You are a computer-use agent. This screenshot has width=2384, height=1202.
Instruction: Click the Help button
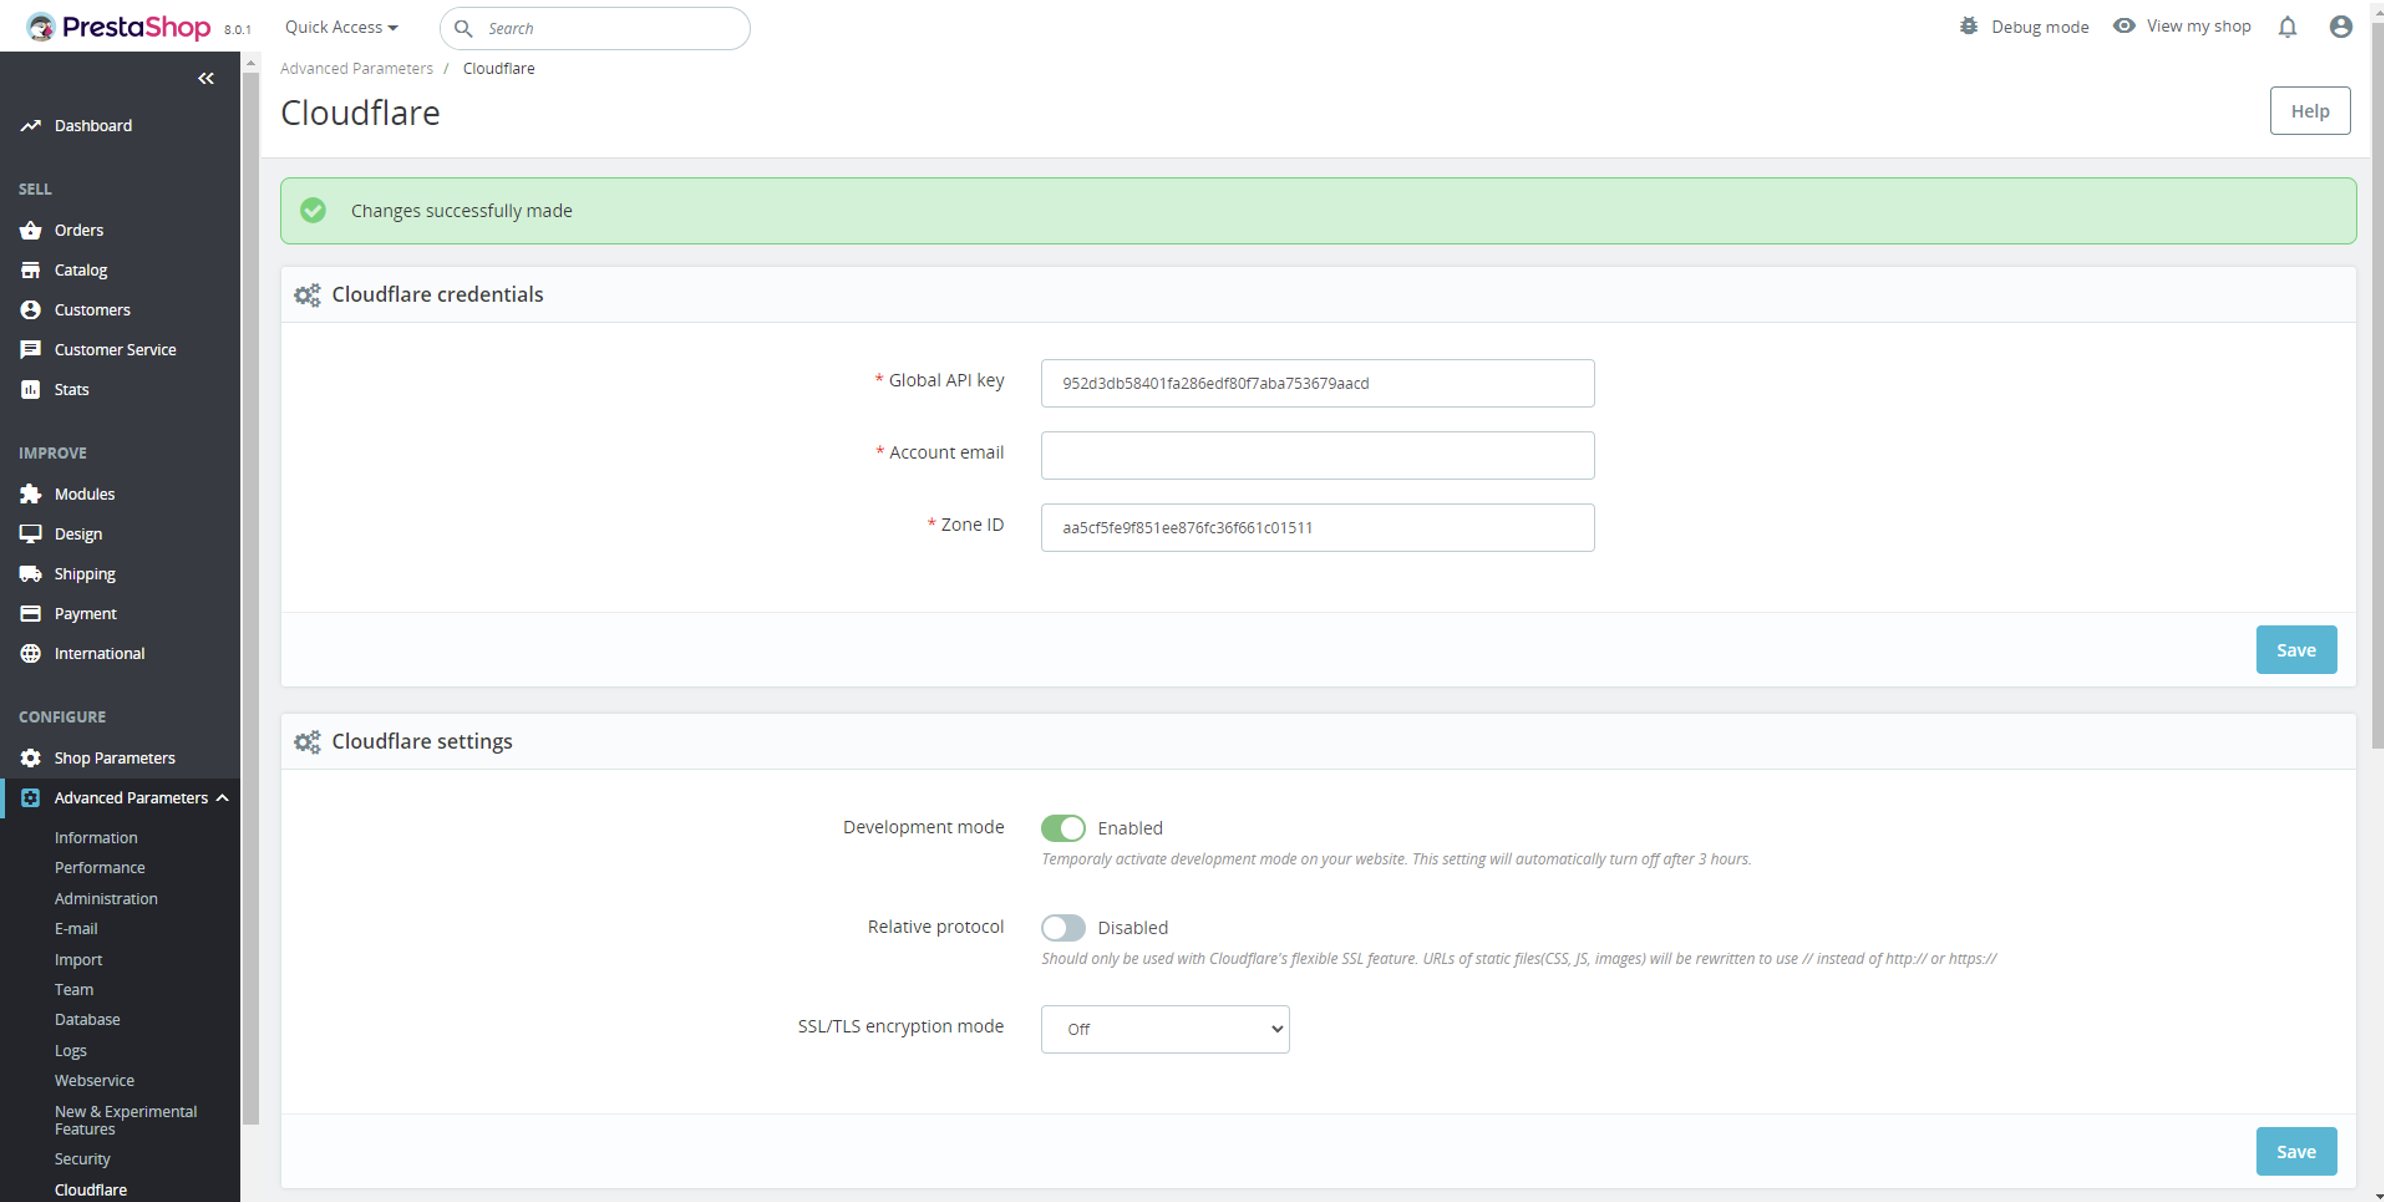[x=2310, y=111]
